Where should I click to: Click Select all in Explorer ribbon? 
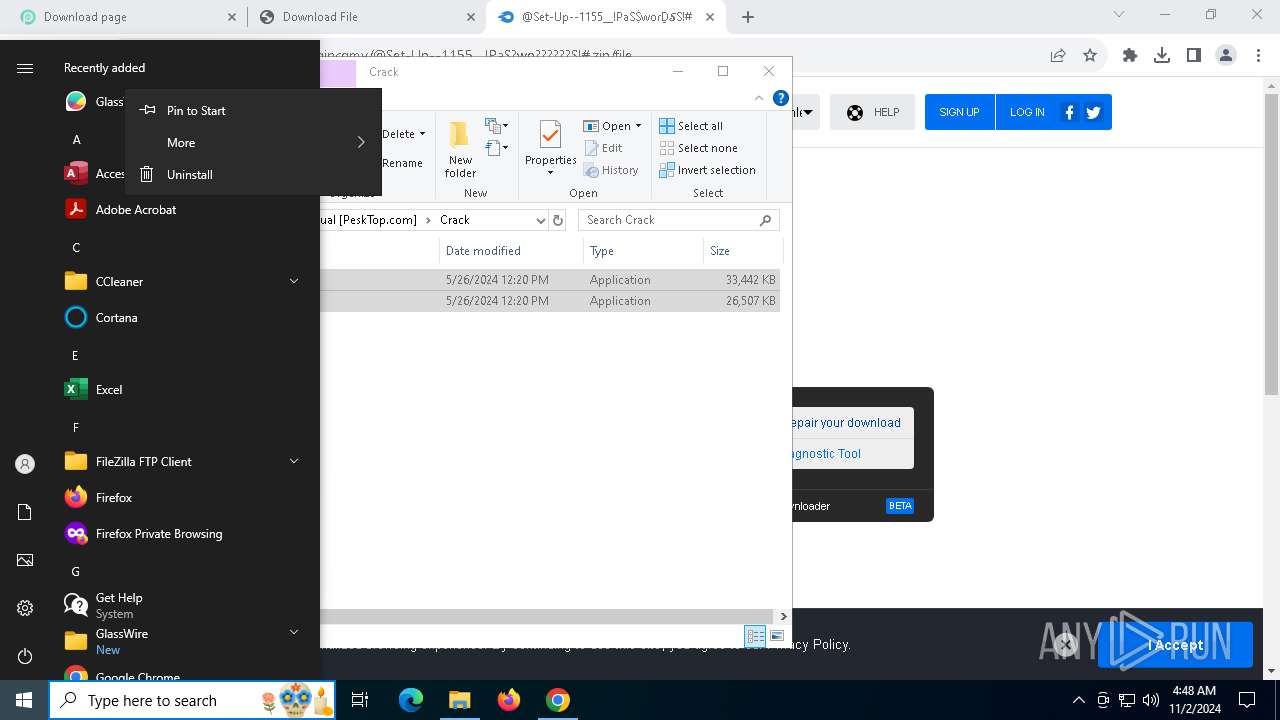691,126
